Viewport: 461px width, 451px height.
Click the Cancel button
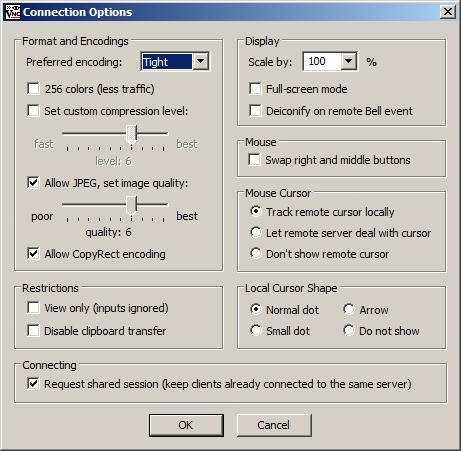274,425
